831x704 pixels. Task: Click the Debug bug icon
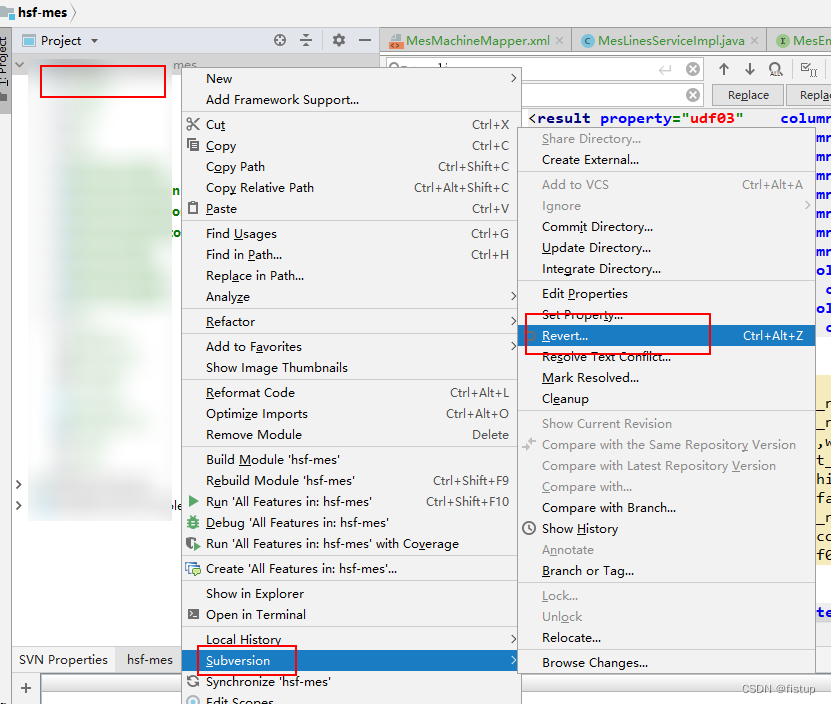click(193, 522)
